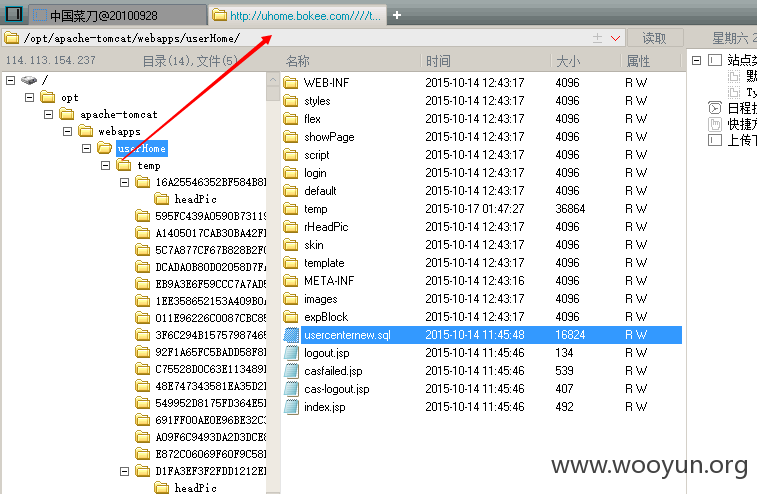
Task: Click the 读取 button
Action: tap(654, 38)
